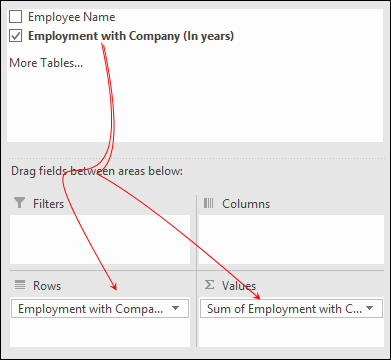This screenshot has height=360, width=391.
Task: Select the Employment with Company (In years) label
Action: coord(131,36)
